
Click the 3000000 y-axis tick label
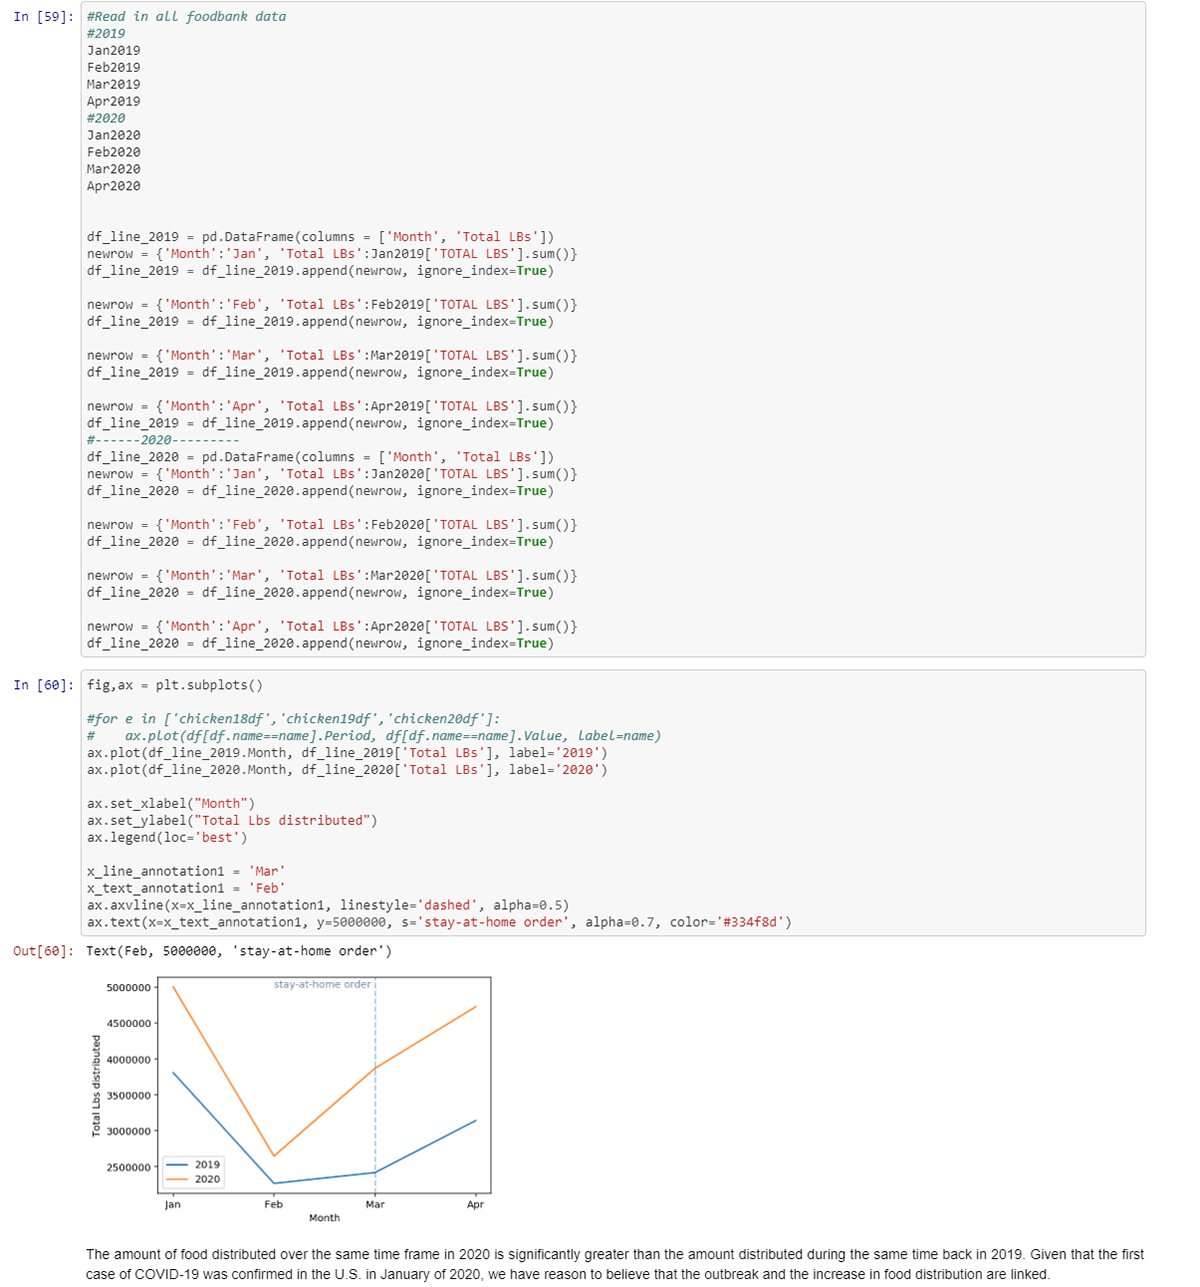tap(128, 1132)
